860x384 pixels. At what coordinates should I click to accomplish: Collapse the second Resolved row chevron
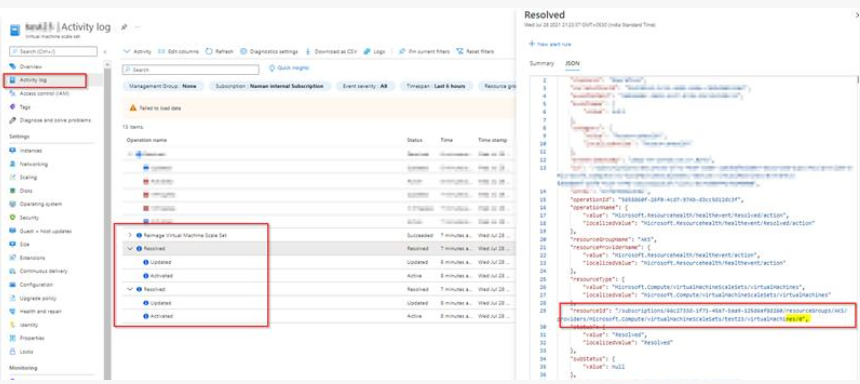point(130,289)
